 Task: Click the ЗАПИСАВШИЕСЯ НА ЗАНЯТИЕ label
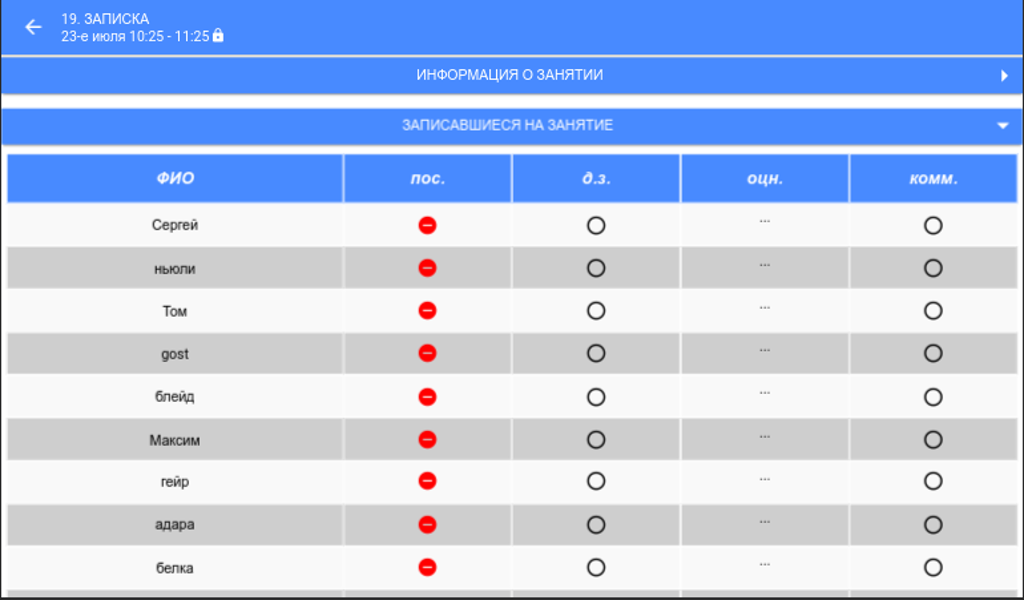(x=507, y=125)
